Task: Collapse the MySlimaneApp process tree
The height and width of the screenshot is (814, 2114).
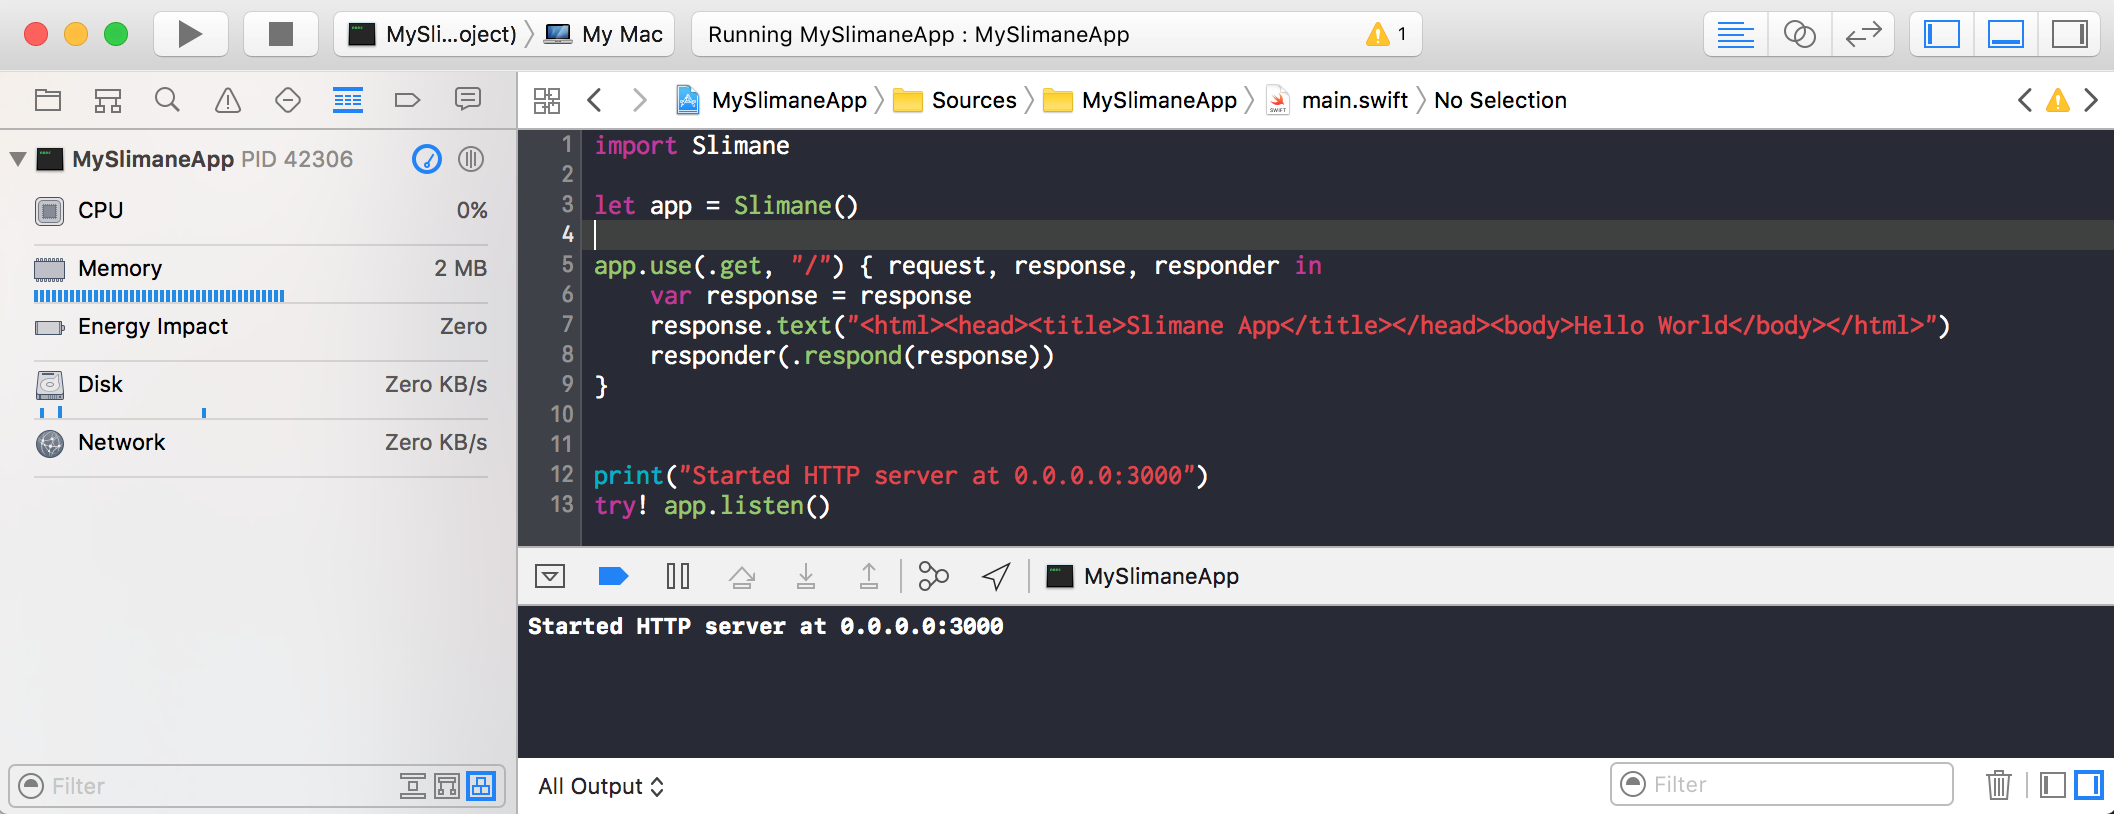Action: click(x=18, y=159)
